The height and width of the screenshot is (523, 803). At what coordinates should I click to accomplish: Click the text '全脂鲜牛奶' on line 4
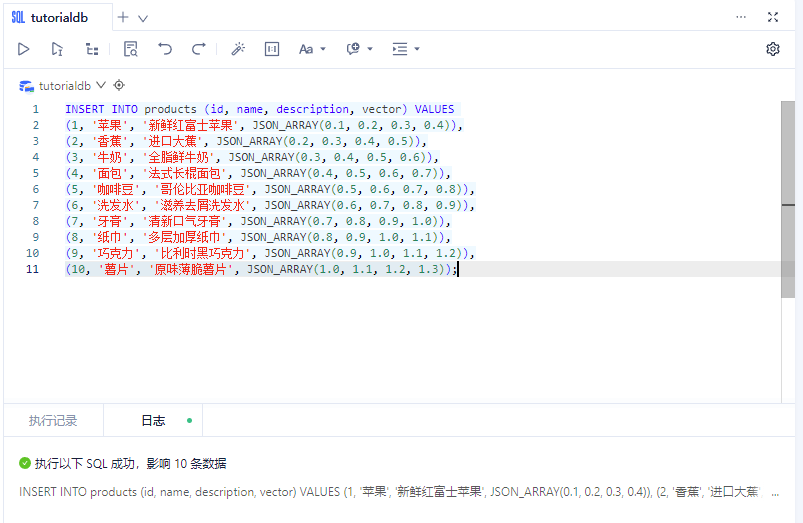tap(178, 157)
